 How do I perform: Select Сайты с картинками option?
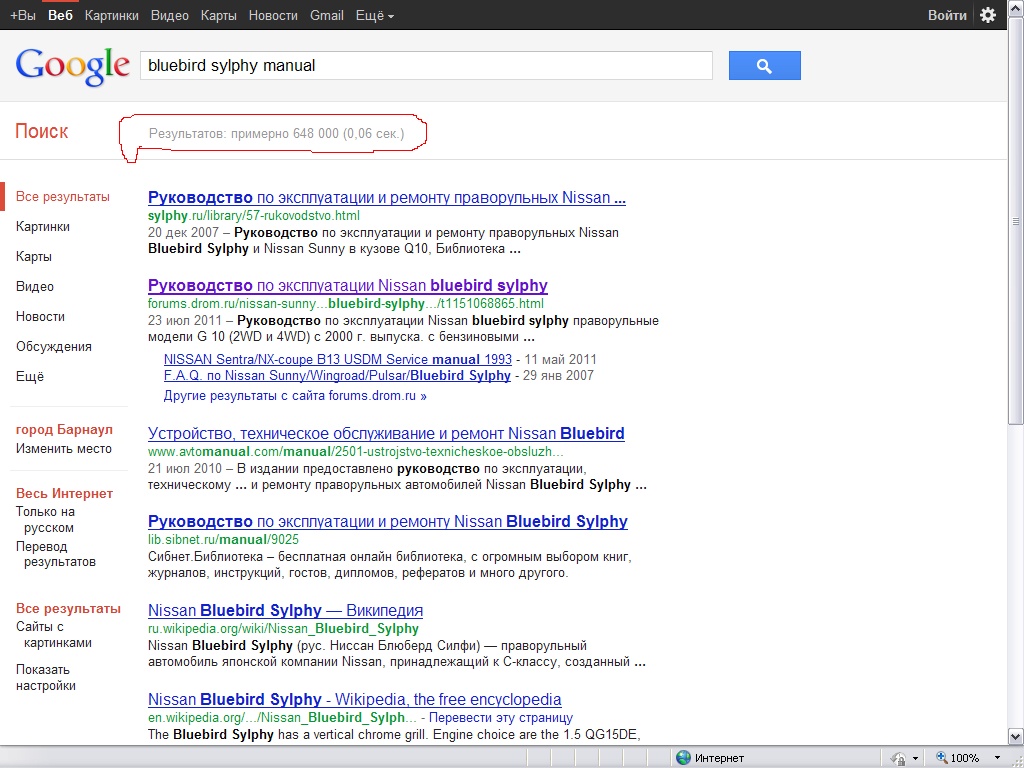54,635
